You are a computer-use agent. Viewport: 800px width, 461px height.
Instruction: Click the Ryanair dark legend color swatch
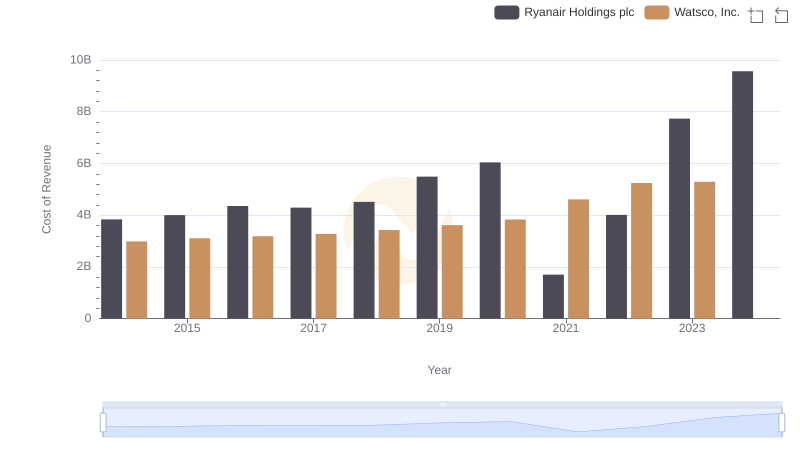[x=507, y=12]
